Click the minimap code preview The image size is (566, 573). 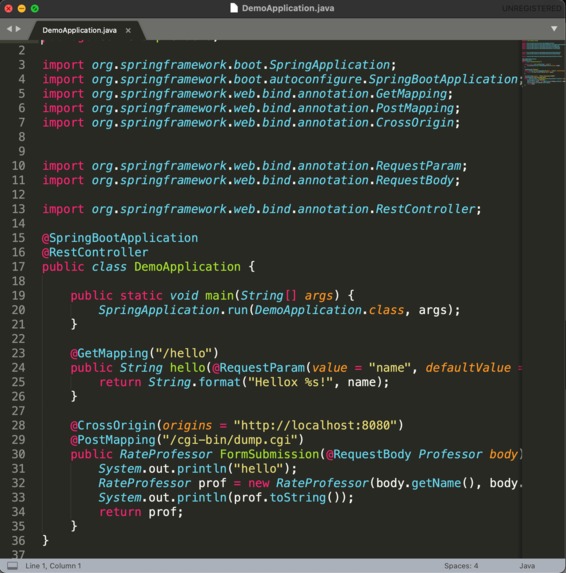click(x=543, y=62)
